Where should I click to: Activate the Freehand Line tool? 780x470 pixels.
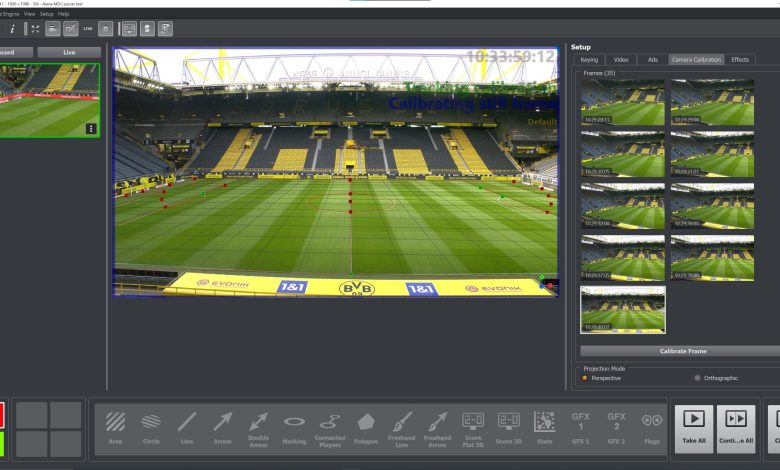401,427
